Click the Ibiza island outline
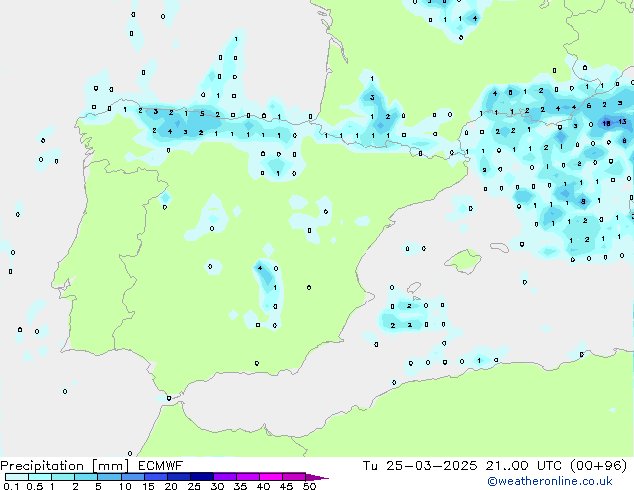The image size is (634, 490). coord(414,287)
